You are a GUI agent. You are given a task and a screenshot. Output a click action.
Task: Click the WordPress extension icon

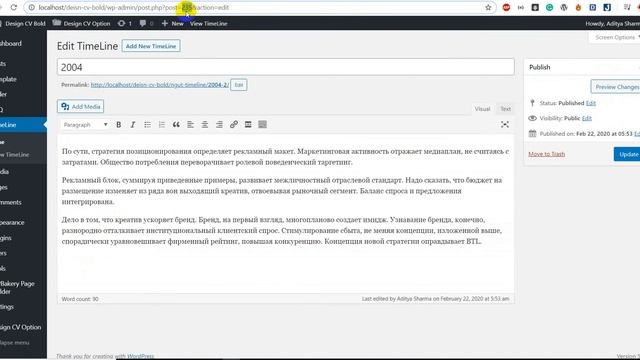[x=564, y=7]
